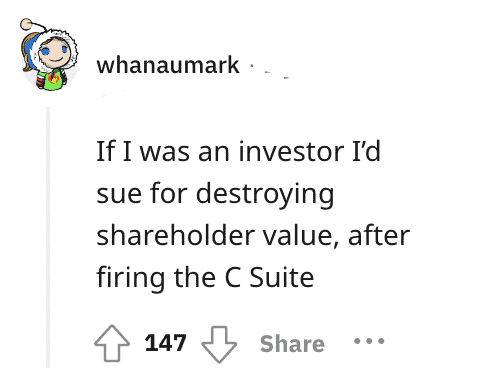Open the three-dot more options menu
Viewport: 486px width, 368px height.
tap(369, 341)
